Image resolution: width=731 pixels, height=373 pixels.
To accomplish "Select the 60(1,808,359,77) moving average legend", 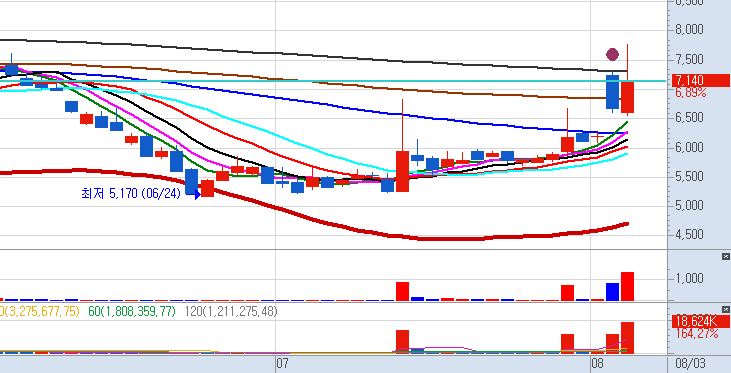I will [132, 311].
